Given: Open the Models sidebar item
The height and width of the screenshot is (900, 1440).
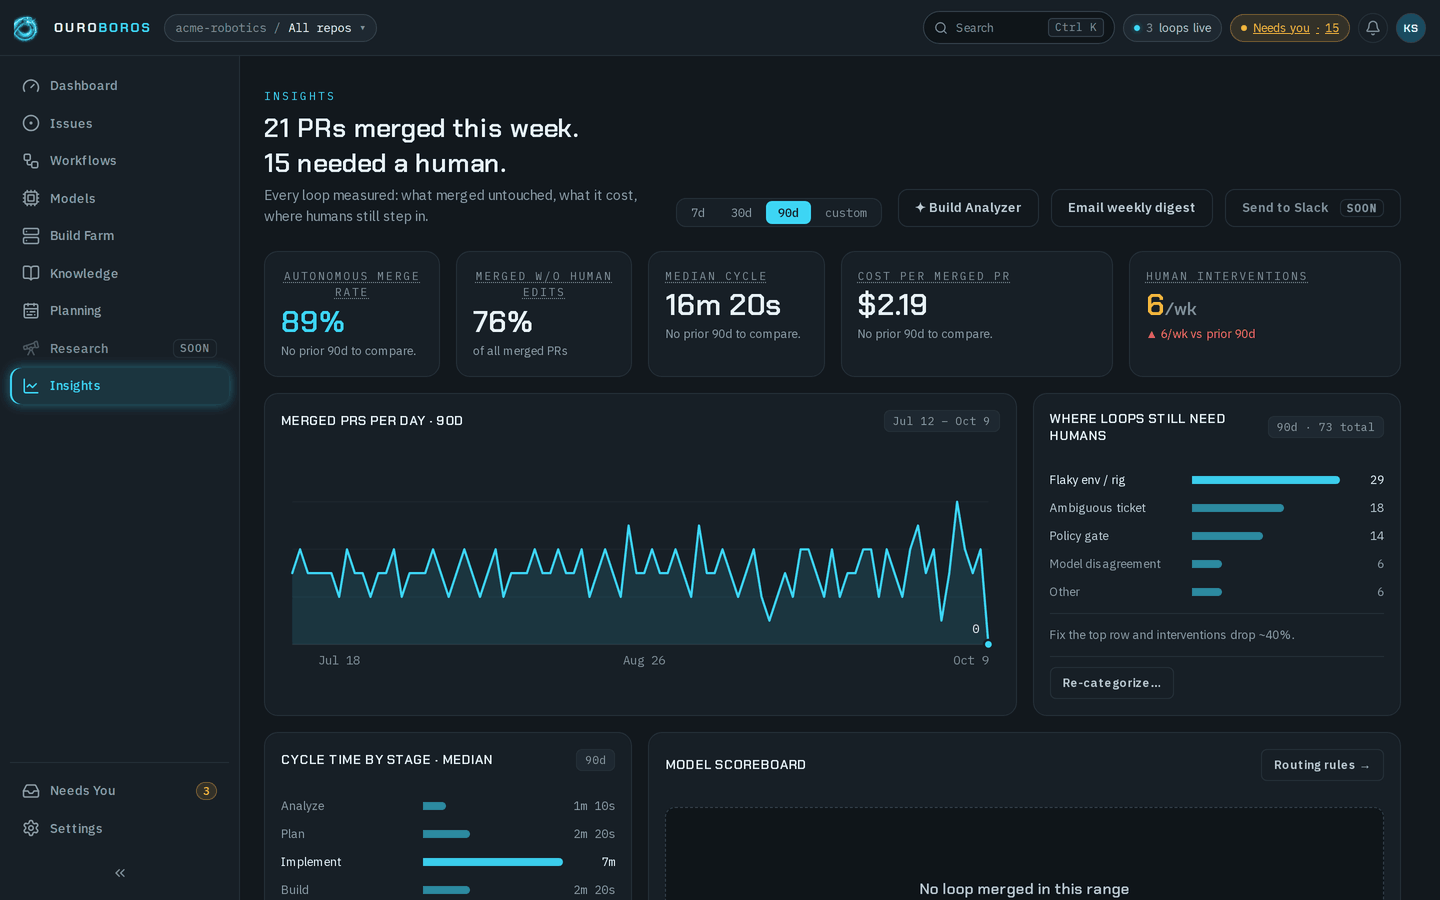Looking at the screenshot, I should point(120,198).
